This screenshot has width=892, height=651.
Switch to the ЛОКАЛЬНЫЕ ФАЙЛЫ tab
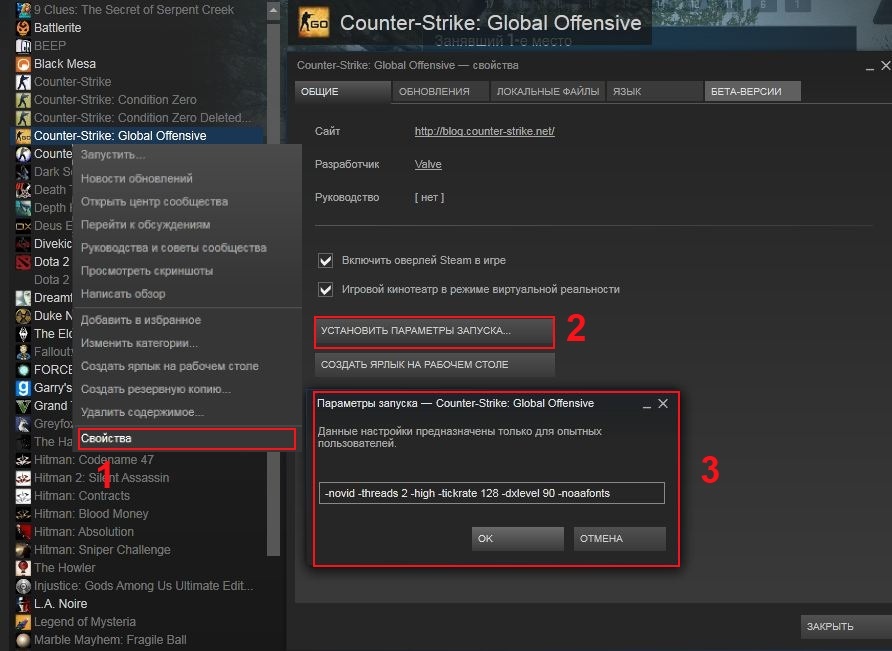click(x=547, y=92)
